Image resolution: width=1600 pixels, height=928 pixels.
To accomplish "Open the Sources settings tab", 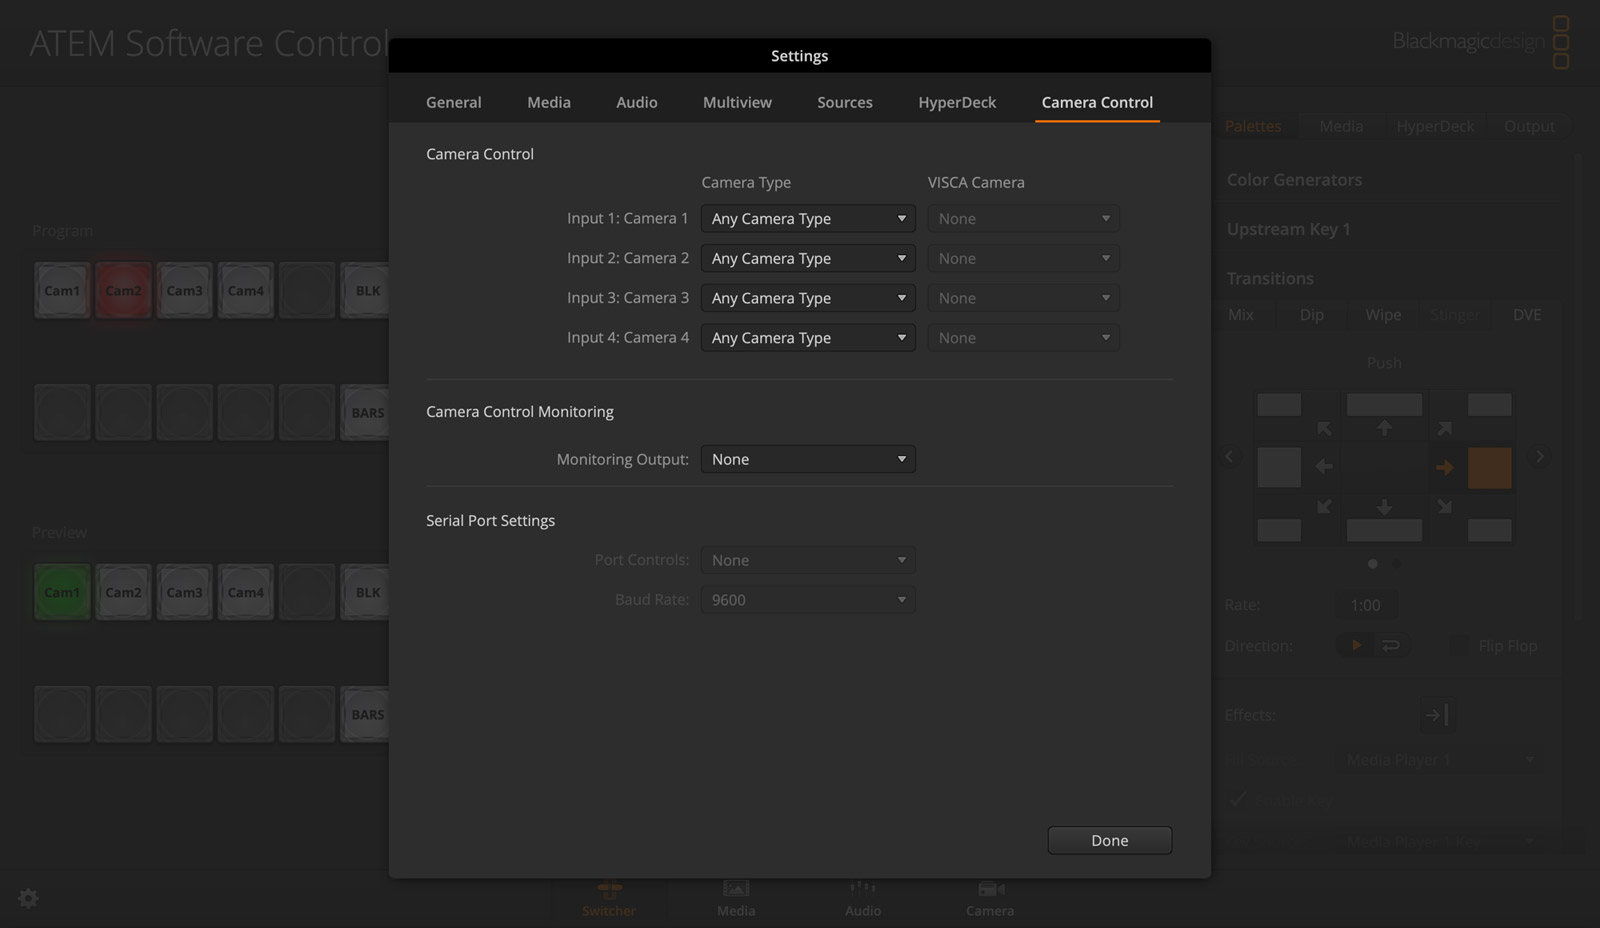I will pyautogui.click(x=844, y=102).
